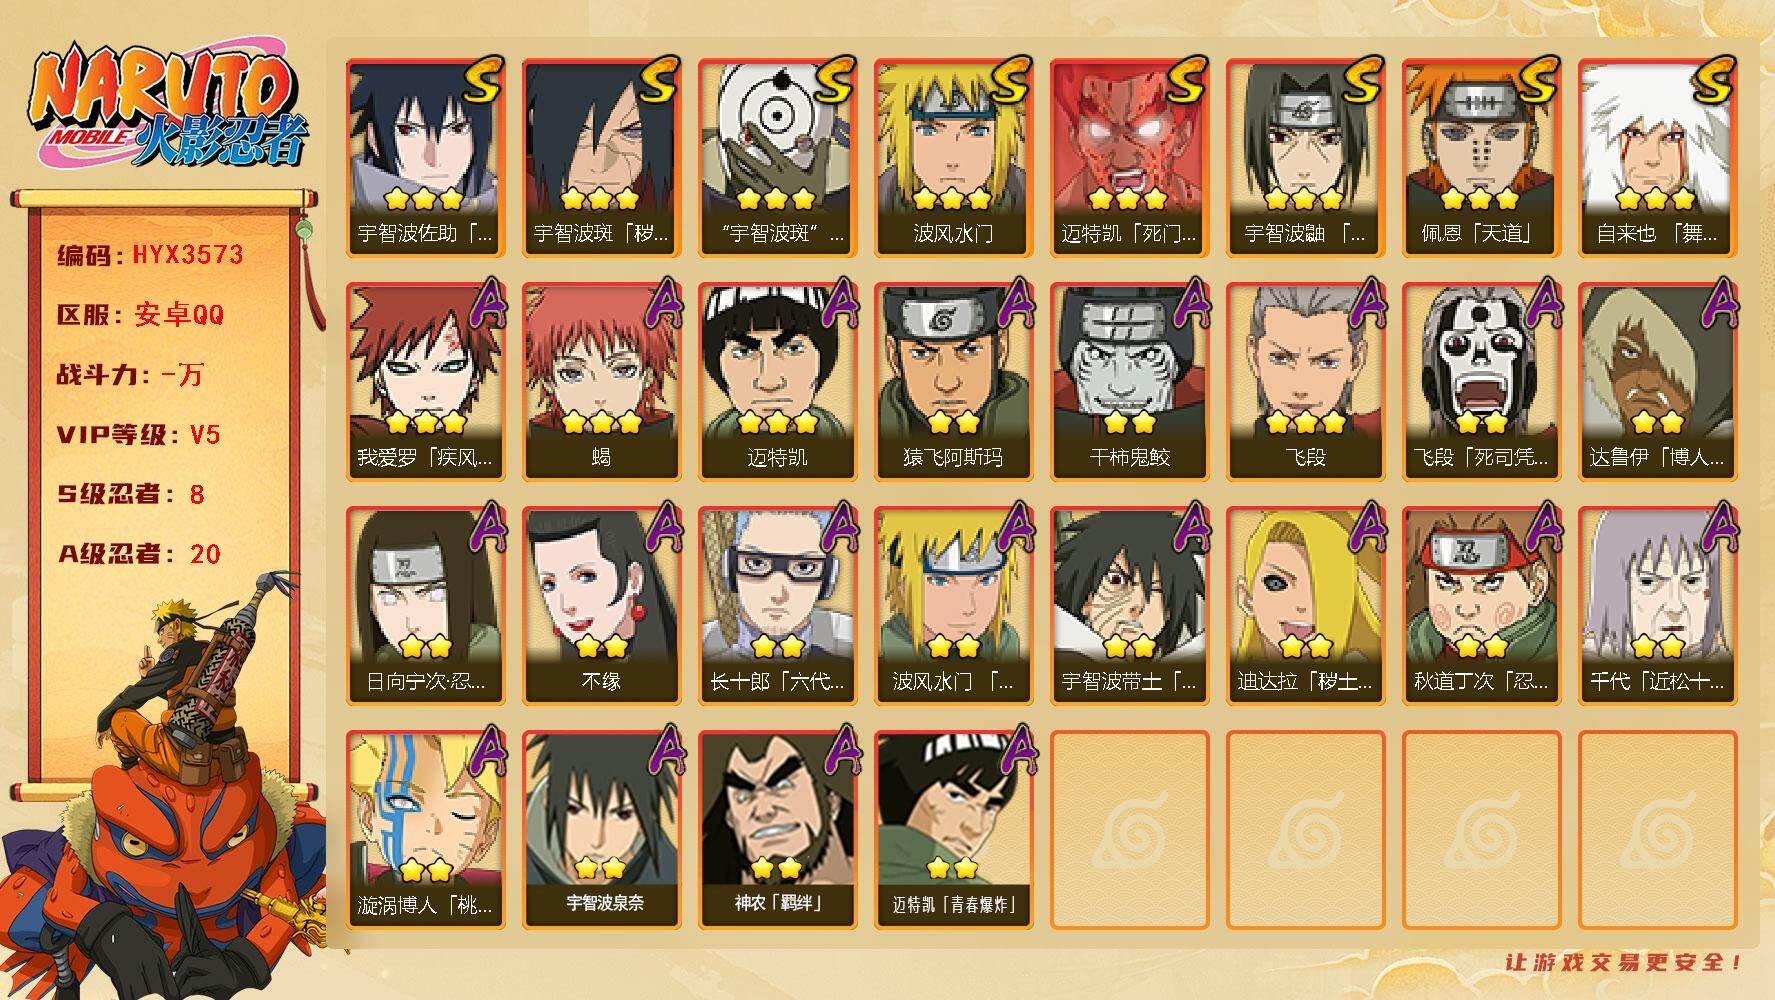Select the 迈特凯 A-rank card

(x=777, y=382)
